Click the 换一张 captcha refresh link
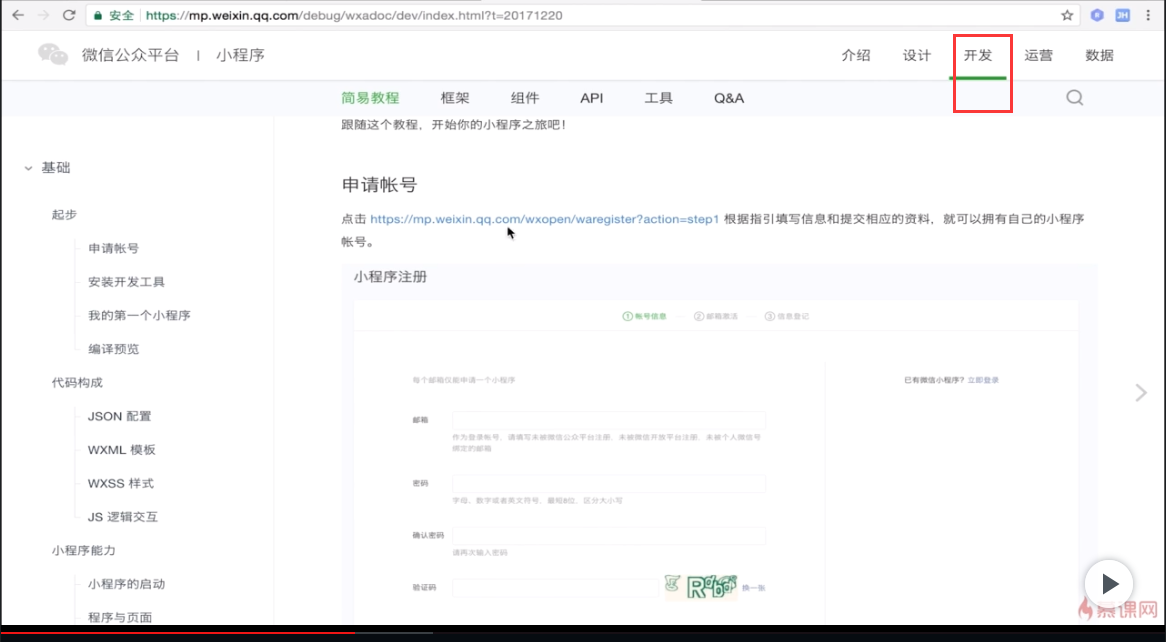The height and width of the screenshot is (642, 1166). (753, 588)
